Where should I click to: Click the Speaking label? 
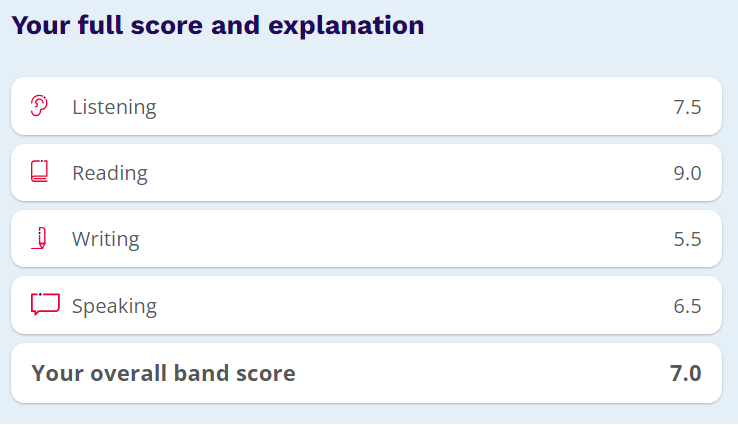click(x=114, y=306)
